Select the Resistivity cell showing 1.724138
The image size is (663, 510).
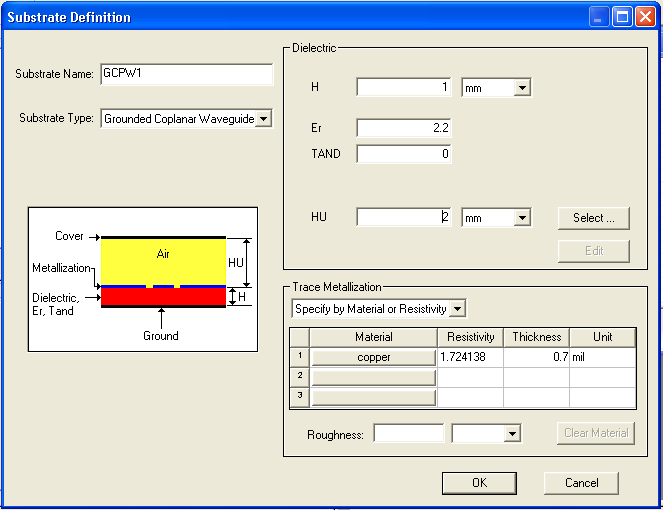(470, 357)
